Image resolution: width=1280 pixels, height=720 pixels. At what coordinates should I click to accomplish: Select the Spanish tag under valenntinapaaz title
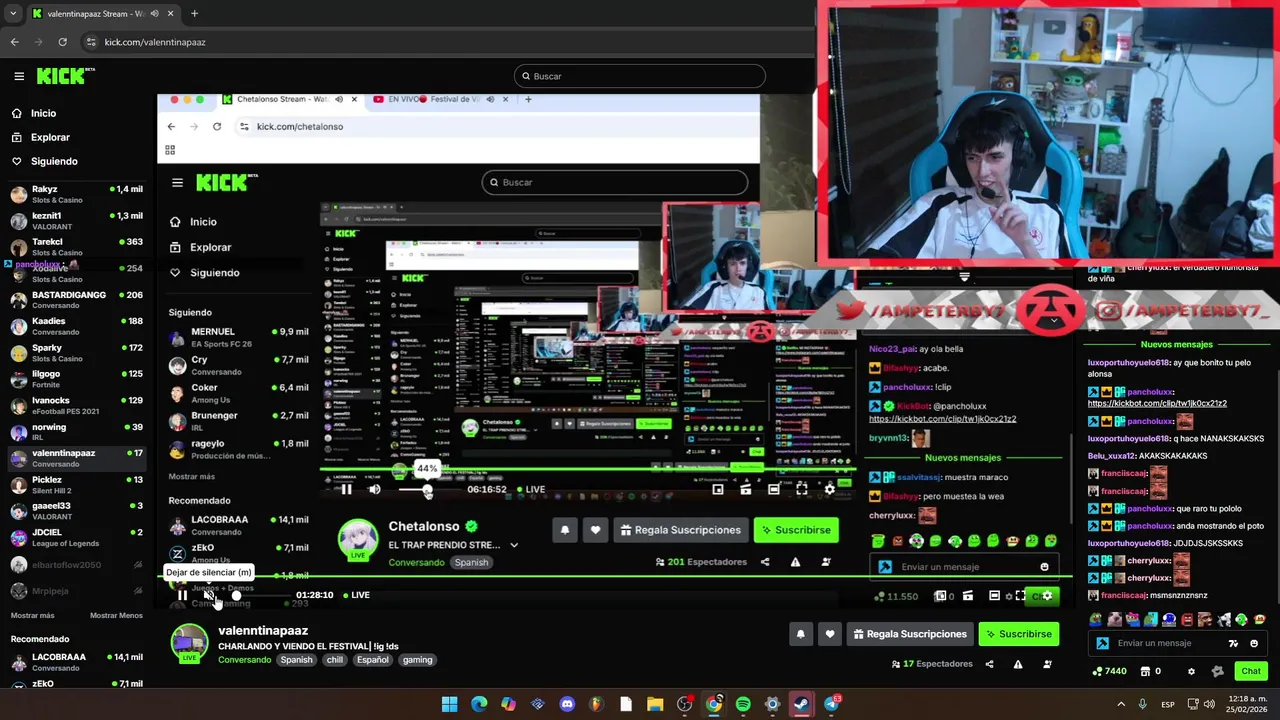(x=296, y=660)
